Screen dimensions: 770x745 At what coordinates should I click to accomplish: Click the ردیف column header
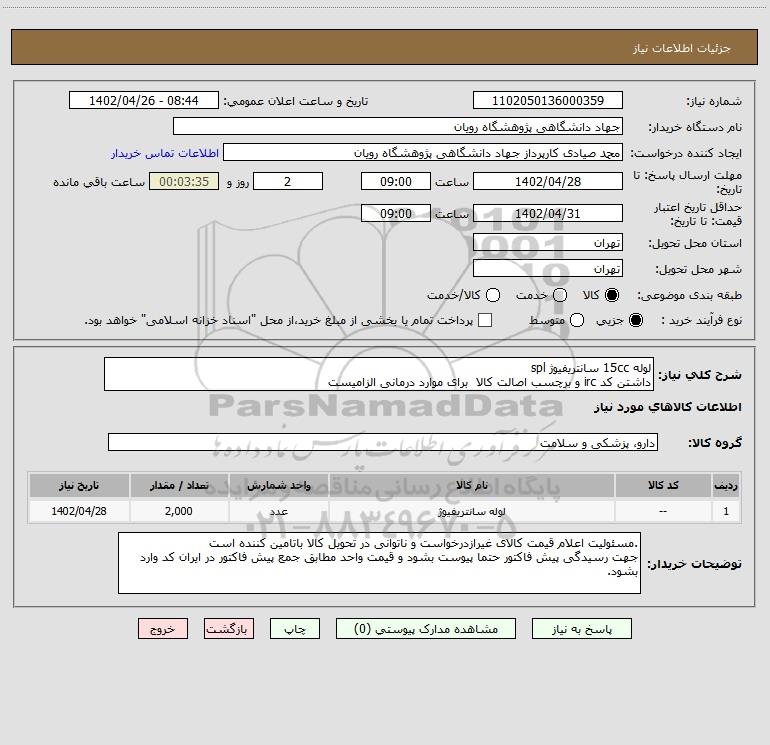(x=726, y=485)
